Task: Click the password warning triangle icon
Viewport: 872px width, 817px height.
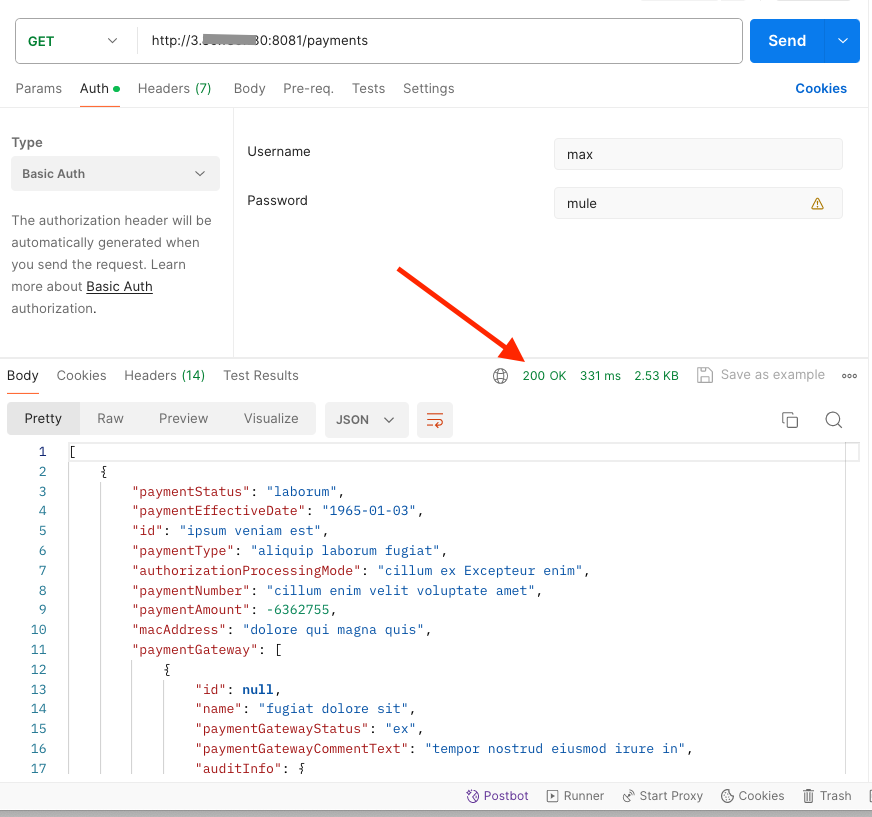Action: click(x=817, y=204)
